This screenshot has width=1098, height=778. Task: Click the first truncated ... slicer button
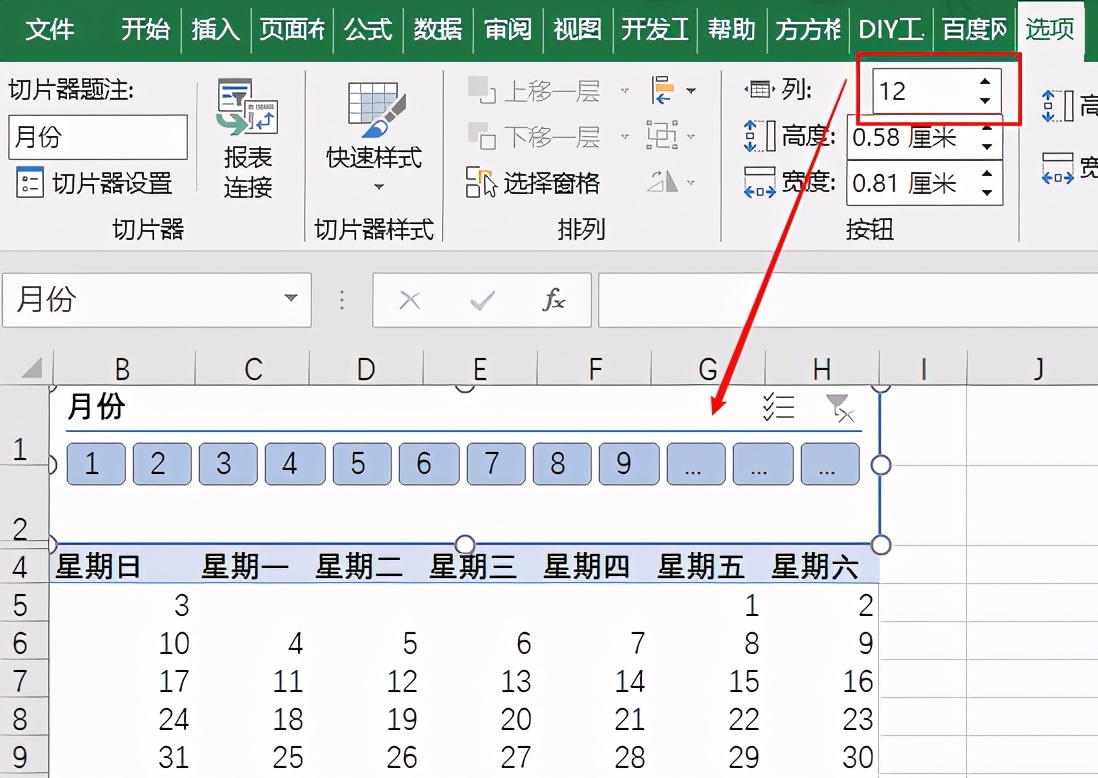696,463
